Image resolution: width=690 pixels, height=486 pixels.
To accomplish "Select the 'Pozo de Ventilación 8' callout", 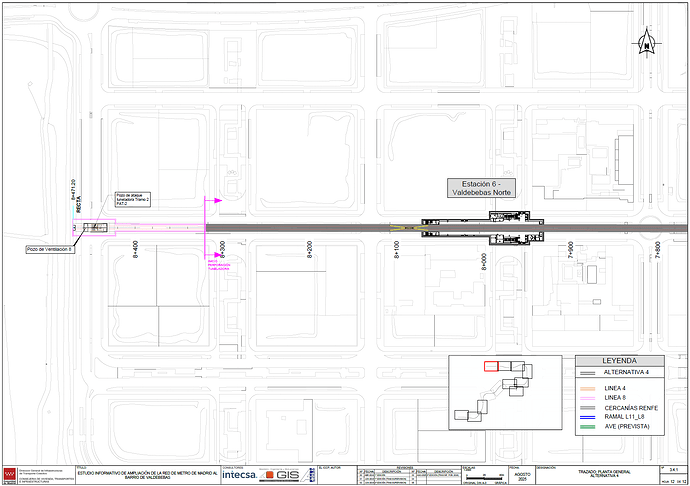I will (x=50, y=249).
